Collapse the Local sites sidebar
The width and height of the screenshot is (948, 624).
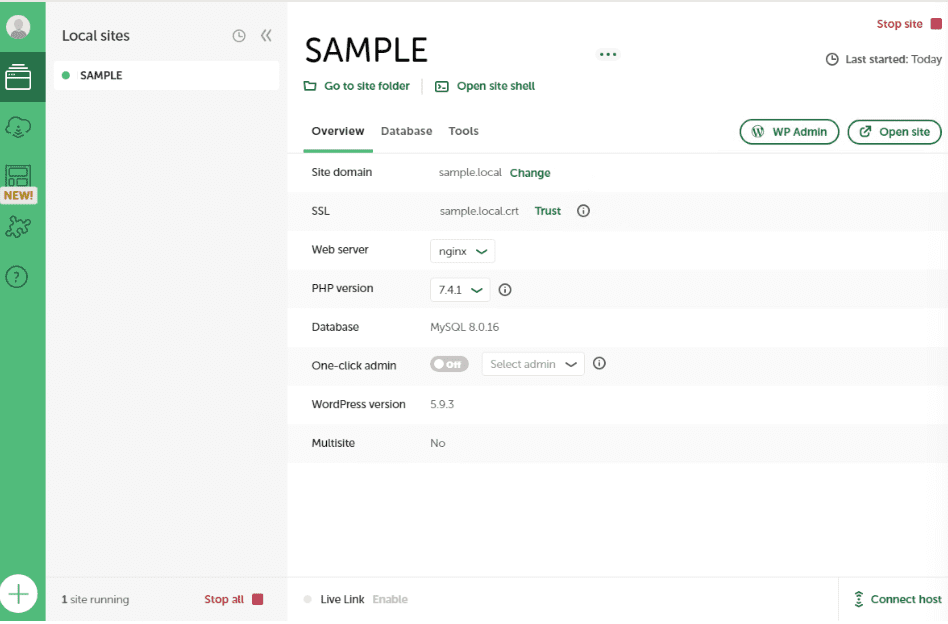point(266,36)
